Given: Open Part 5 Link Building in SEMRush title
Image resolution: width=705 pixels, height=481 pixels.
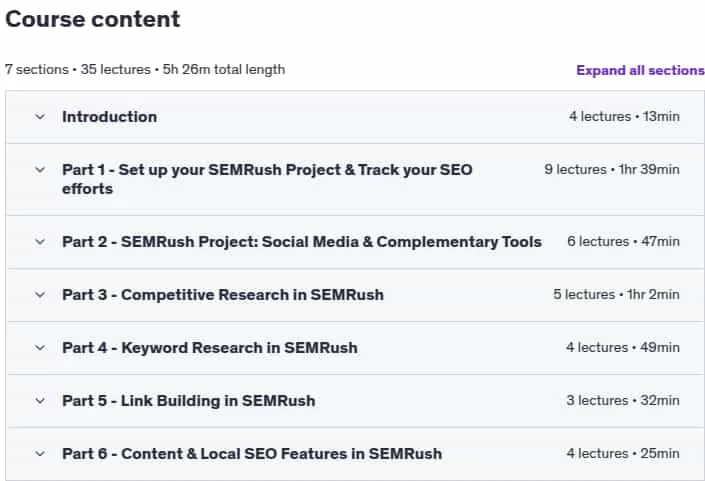Looking at the screenshot, I should [x=188, y=401].
